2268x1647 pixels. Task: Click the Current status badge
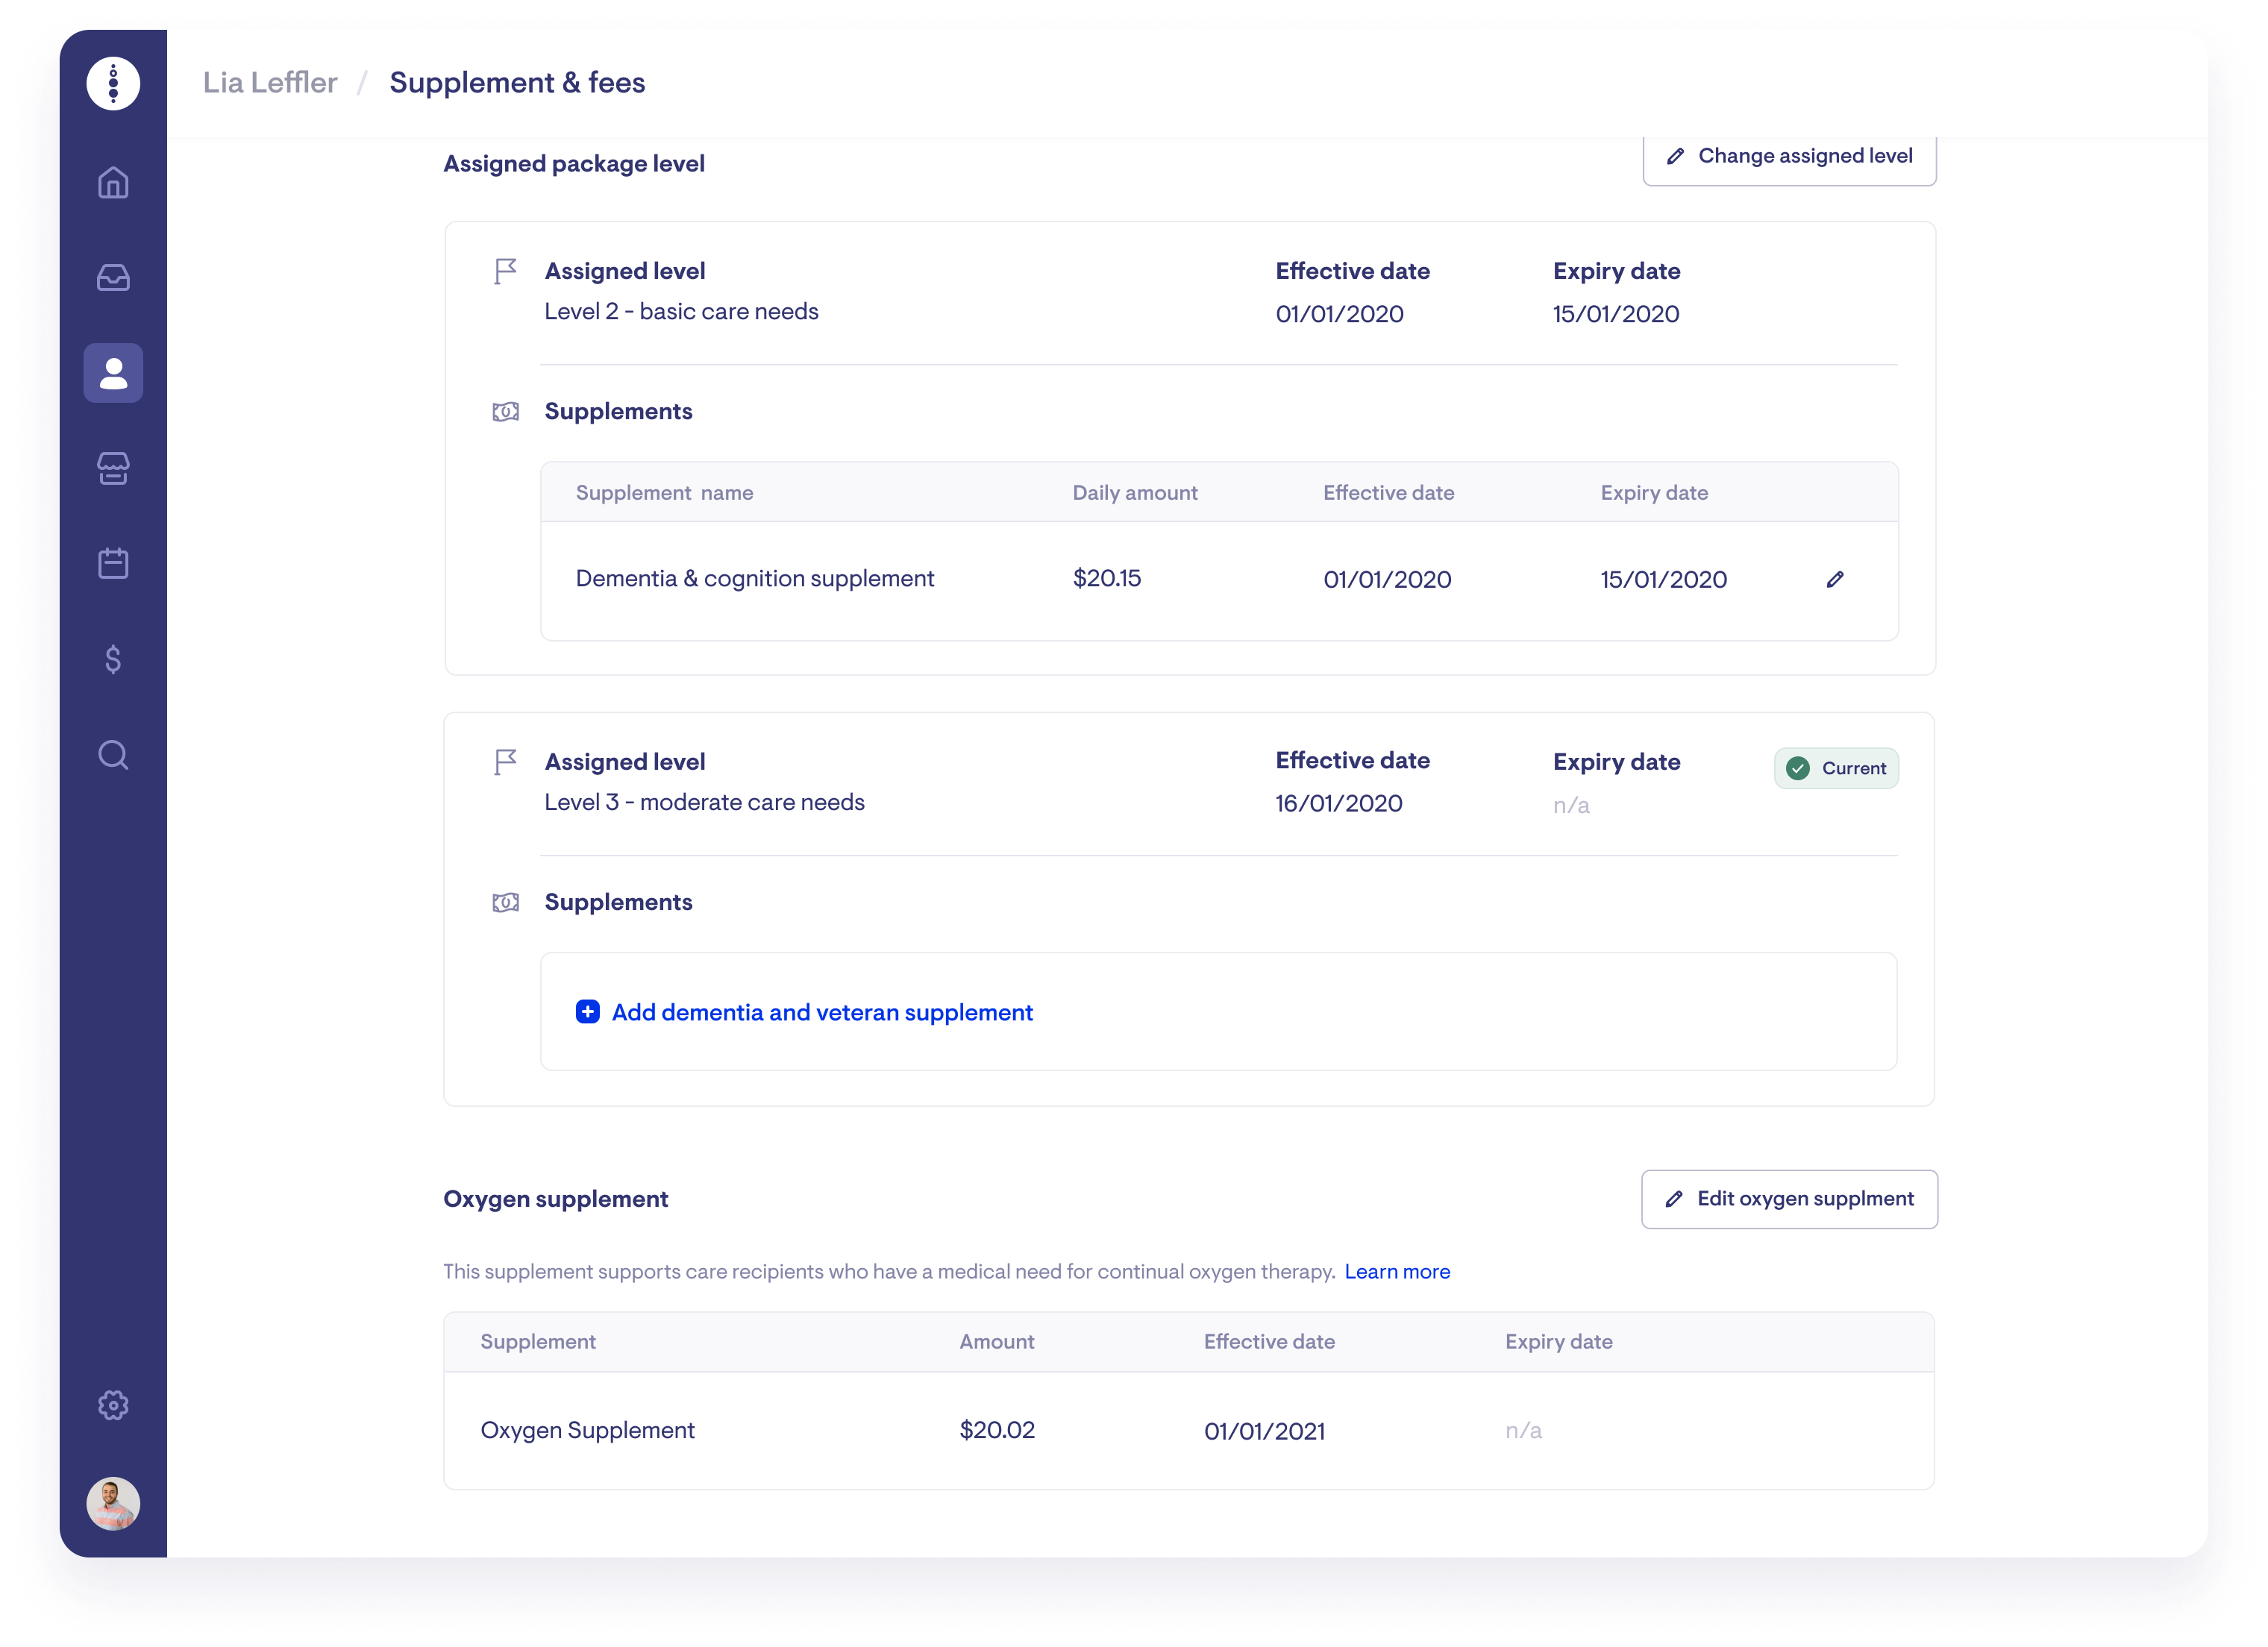[x=1836, y=768]
